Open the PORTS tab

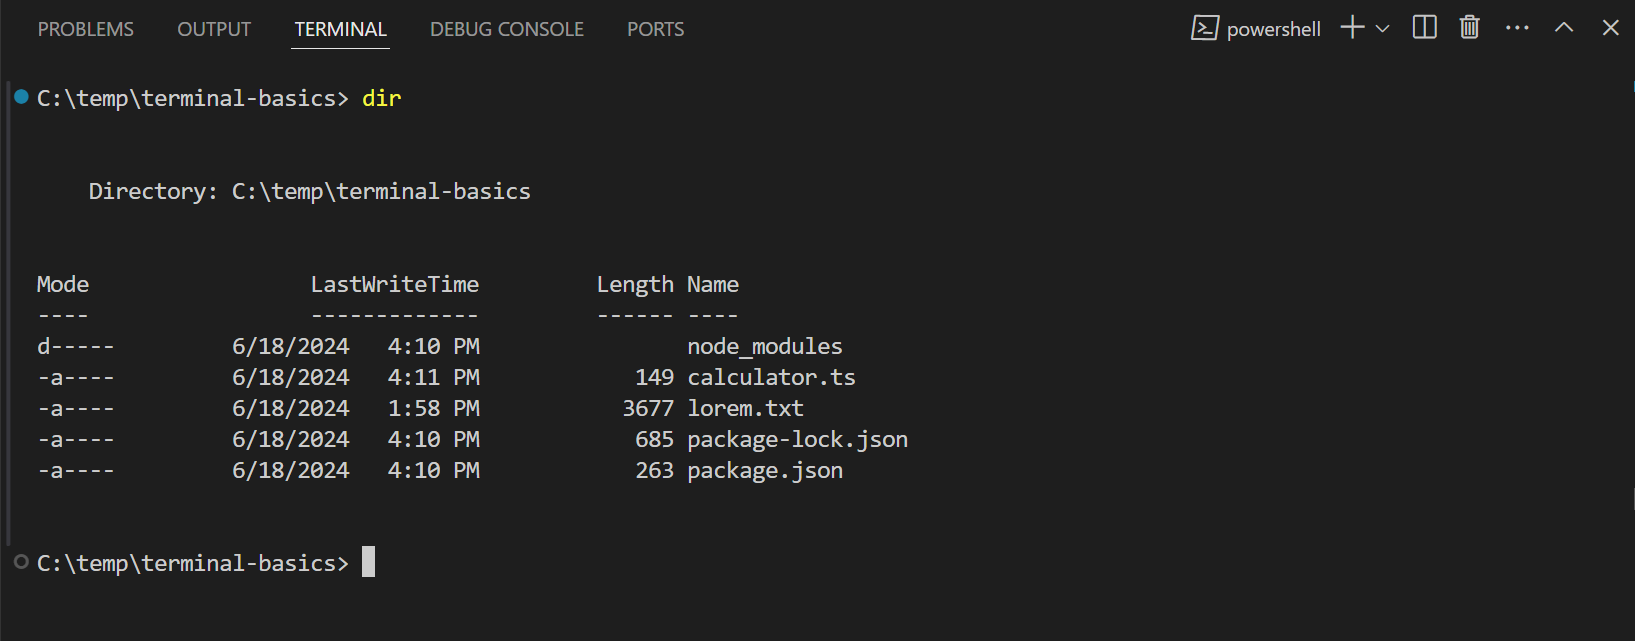(655, 29)
